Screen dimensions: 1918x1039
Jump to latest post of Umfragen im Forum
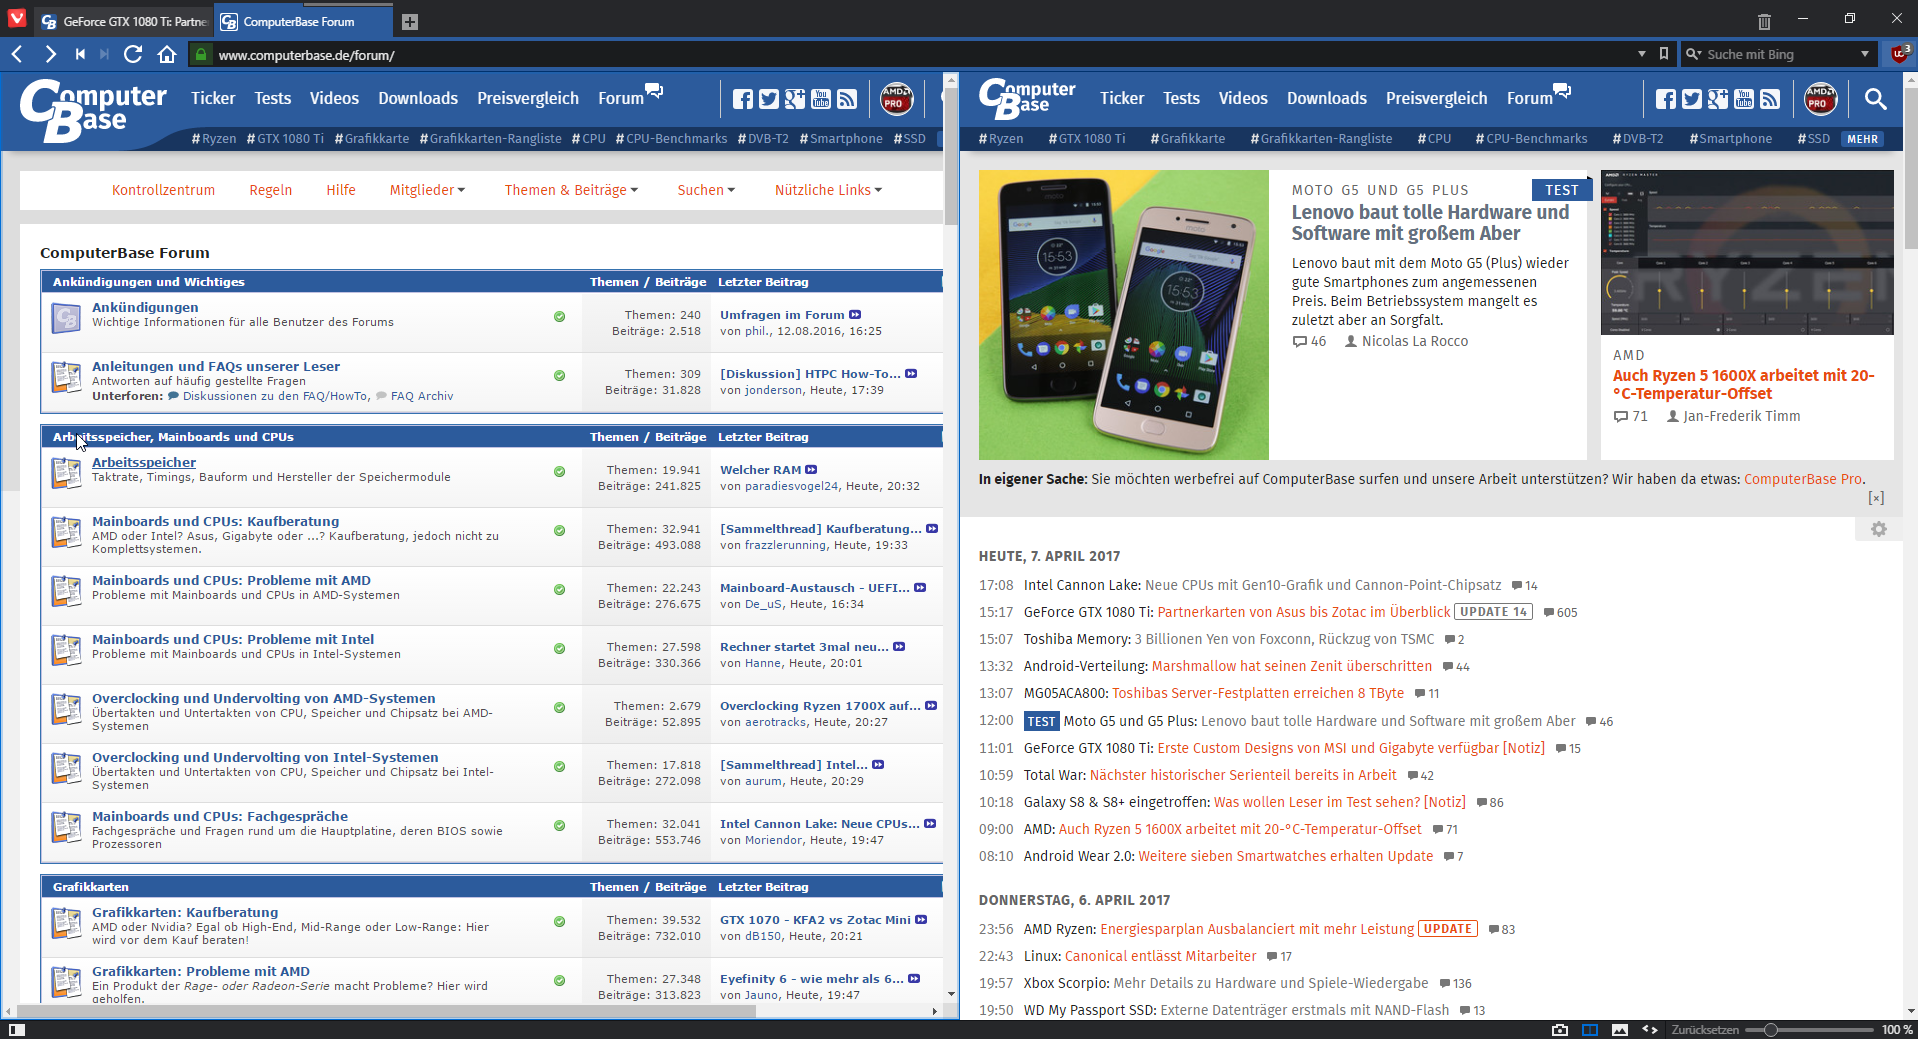[x=855, y=315]
